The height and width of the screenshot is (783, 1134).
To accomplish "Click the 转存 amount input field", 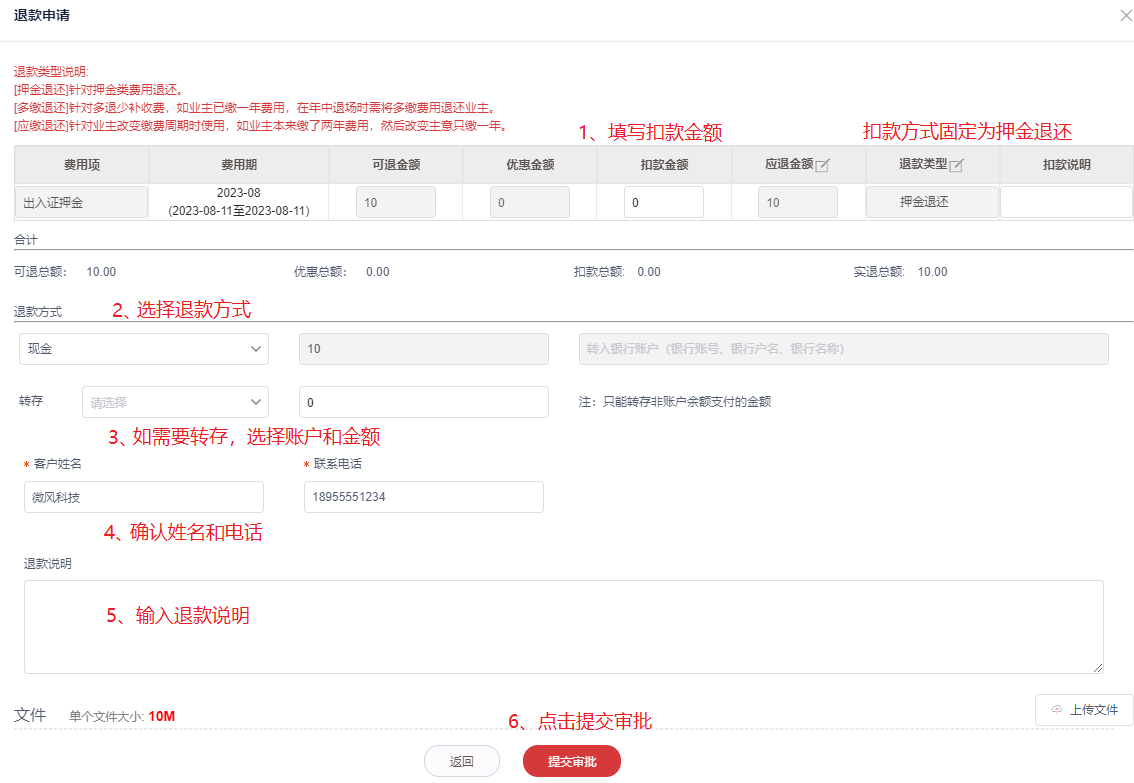I will [424, 402].
